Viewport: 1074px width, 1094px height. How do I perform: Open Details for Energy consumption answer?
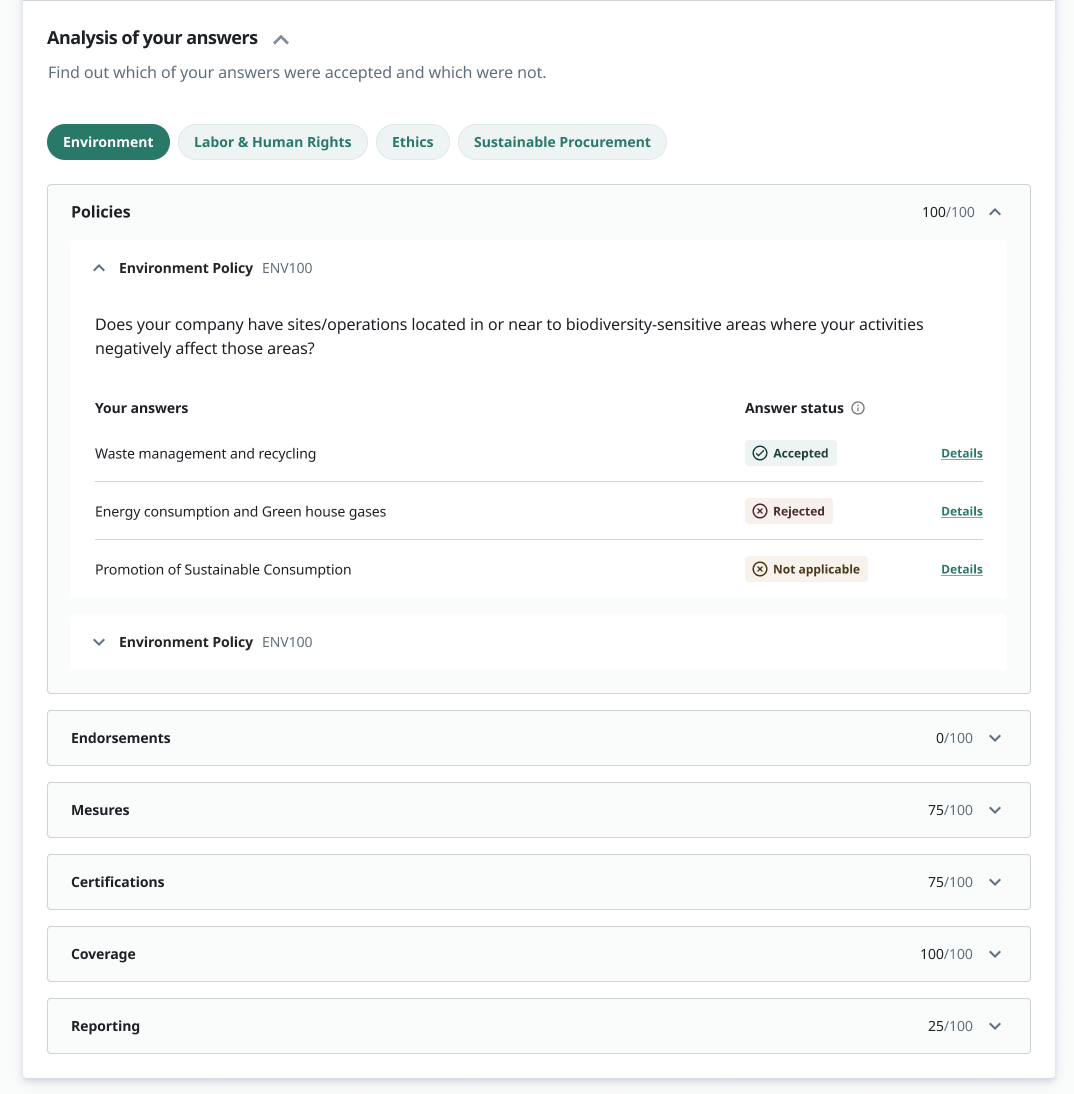(x=961, y=511)
